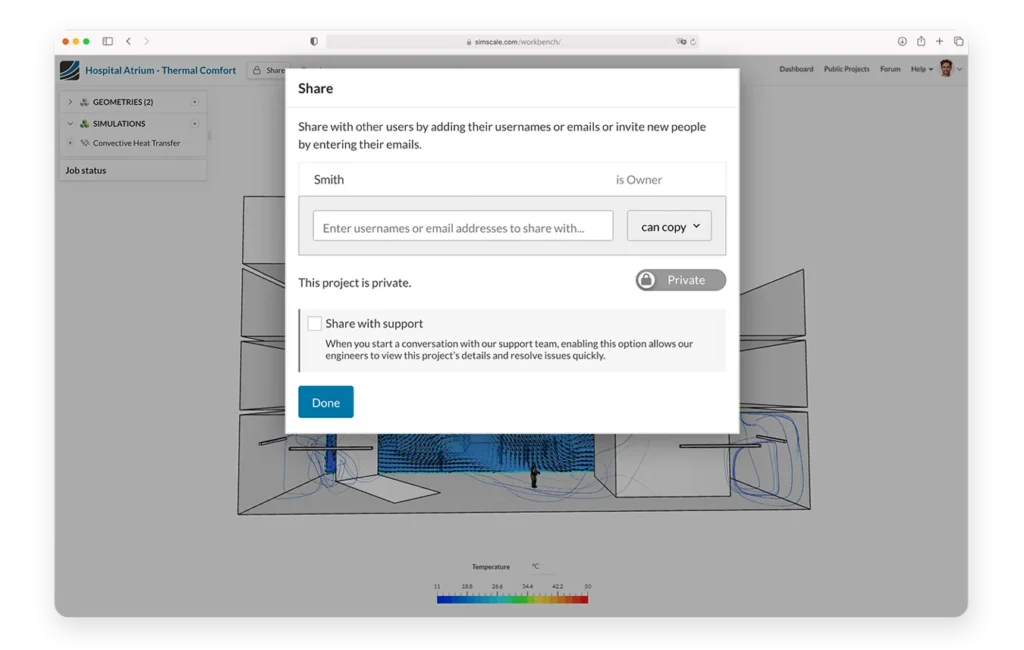Click the add simulation plus icon
The width and height of the screenshot is (1024, 650).
coord(194,124)
